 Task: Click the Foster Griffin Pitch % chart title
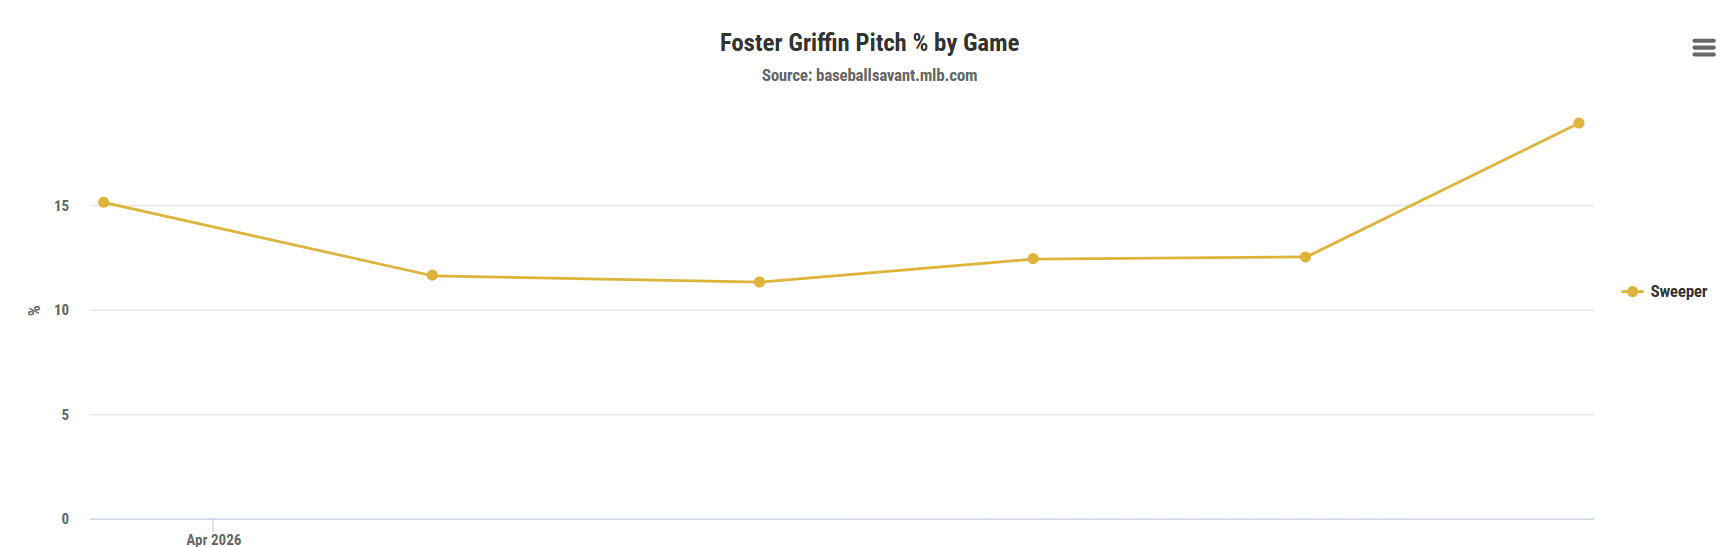pyautogui.click(x=869, y=43)
